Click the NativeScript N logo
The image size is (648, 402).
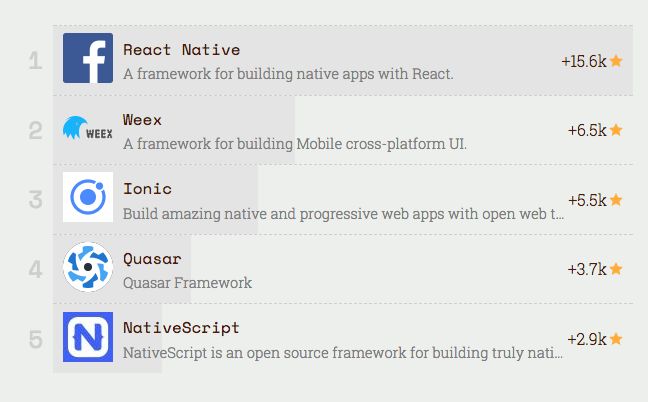tap(88, 337)
